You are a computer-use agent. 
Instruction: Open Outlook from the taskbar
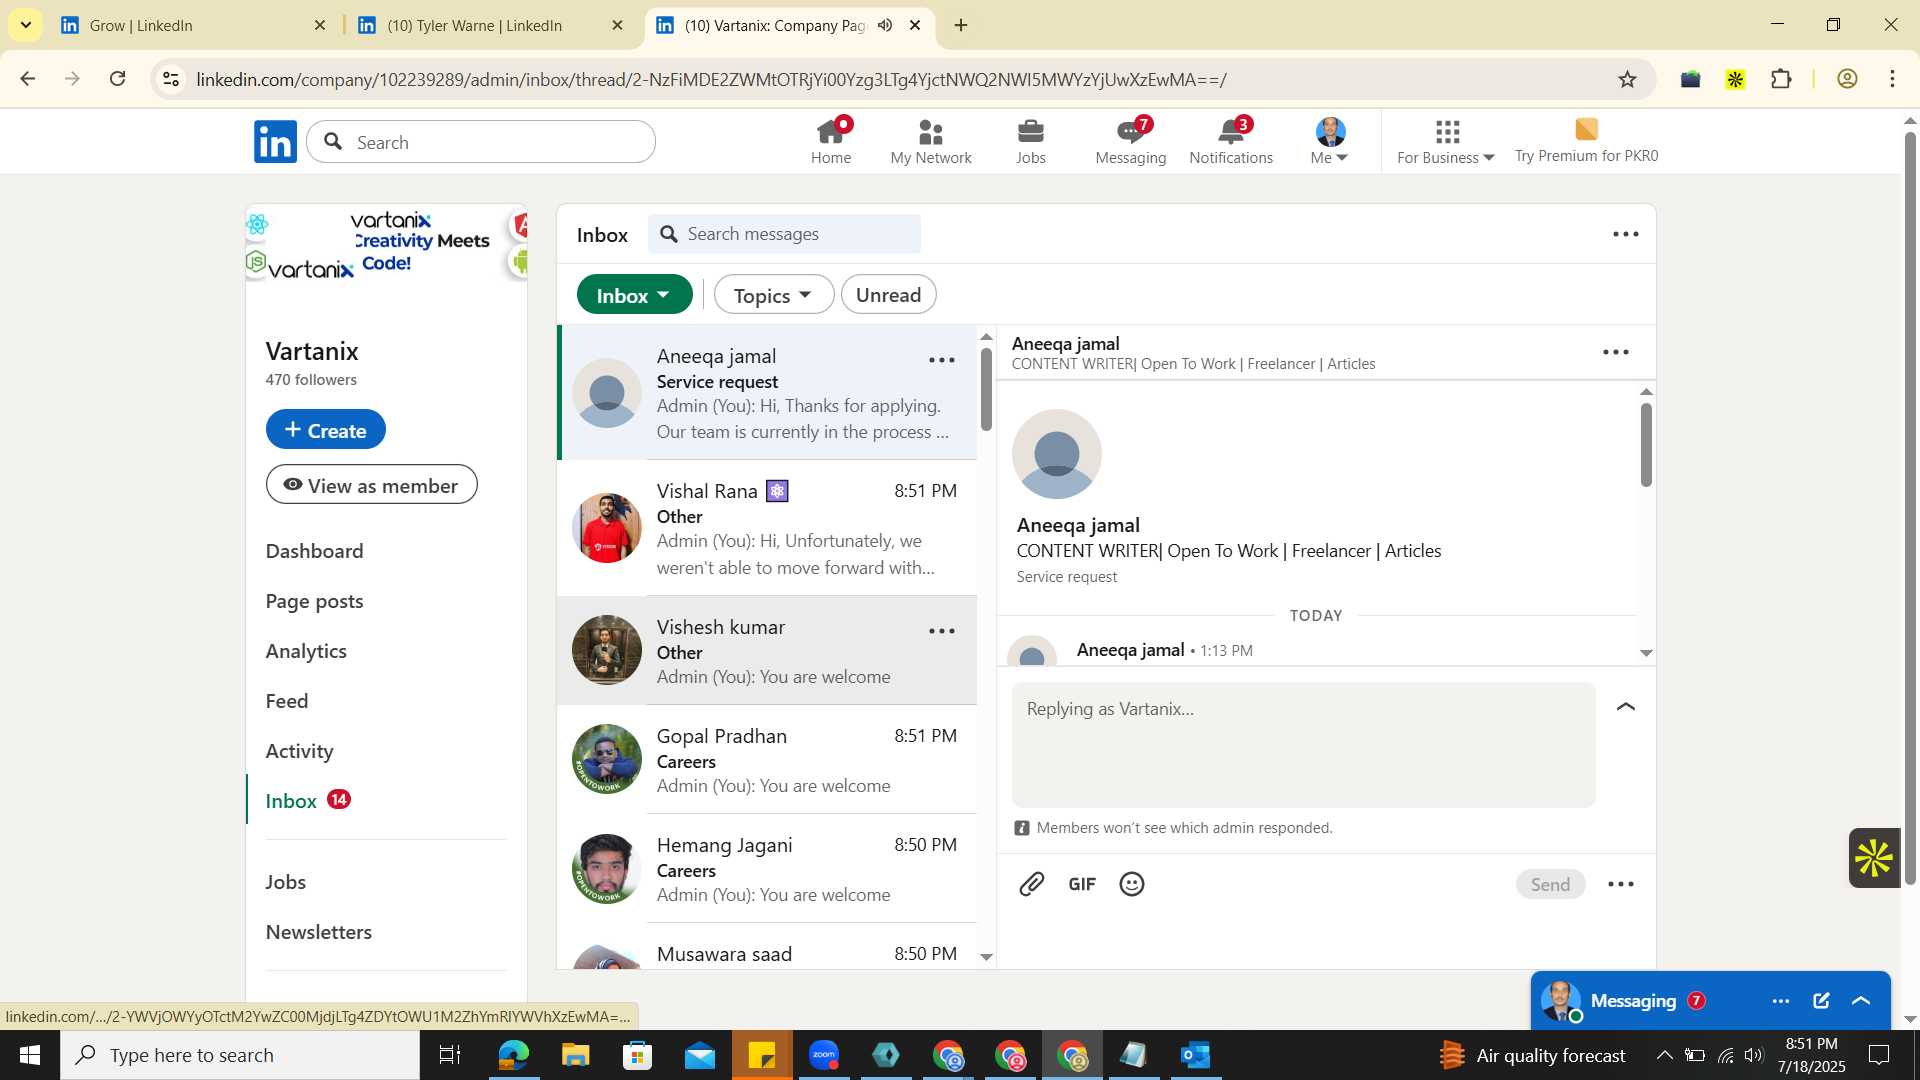tap(1196, 1055)
